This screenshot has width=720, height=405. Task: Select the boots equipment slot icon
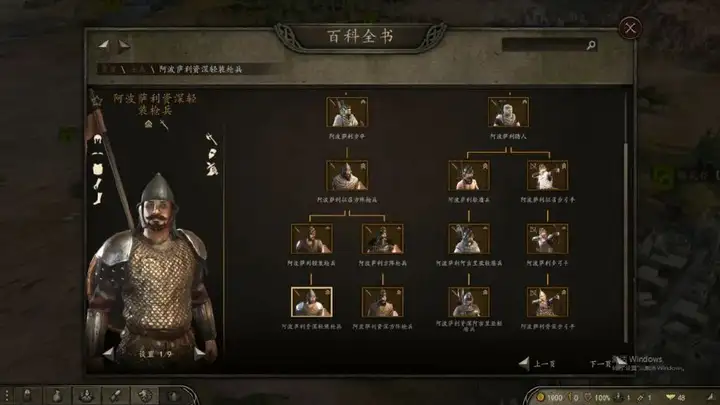click(x=97, y=198)
